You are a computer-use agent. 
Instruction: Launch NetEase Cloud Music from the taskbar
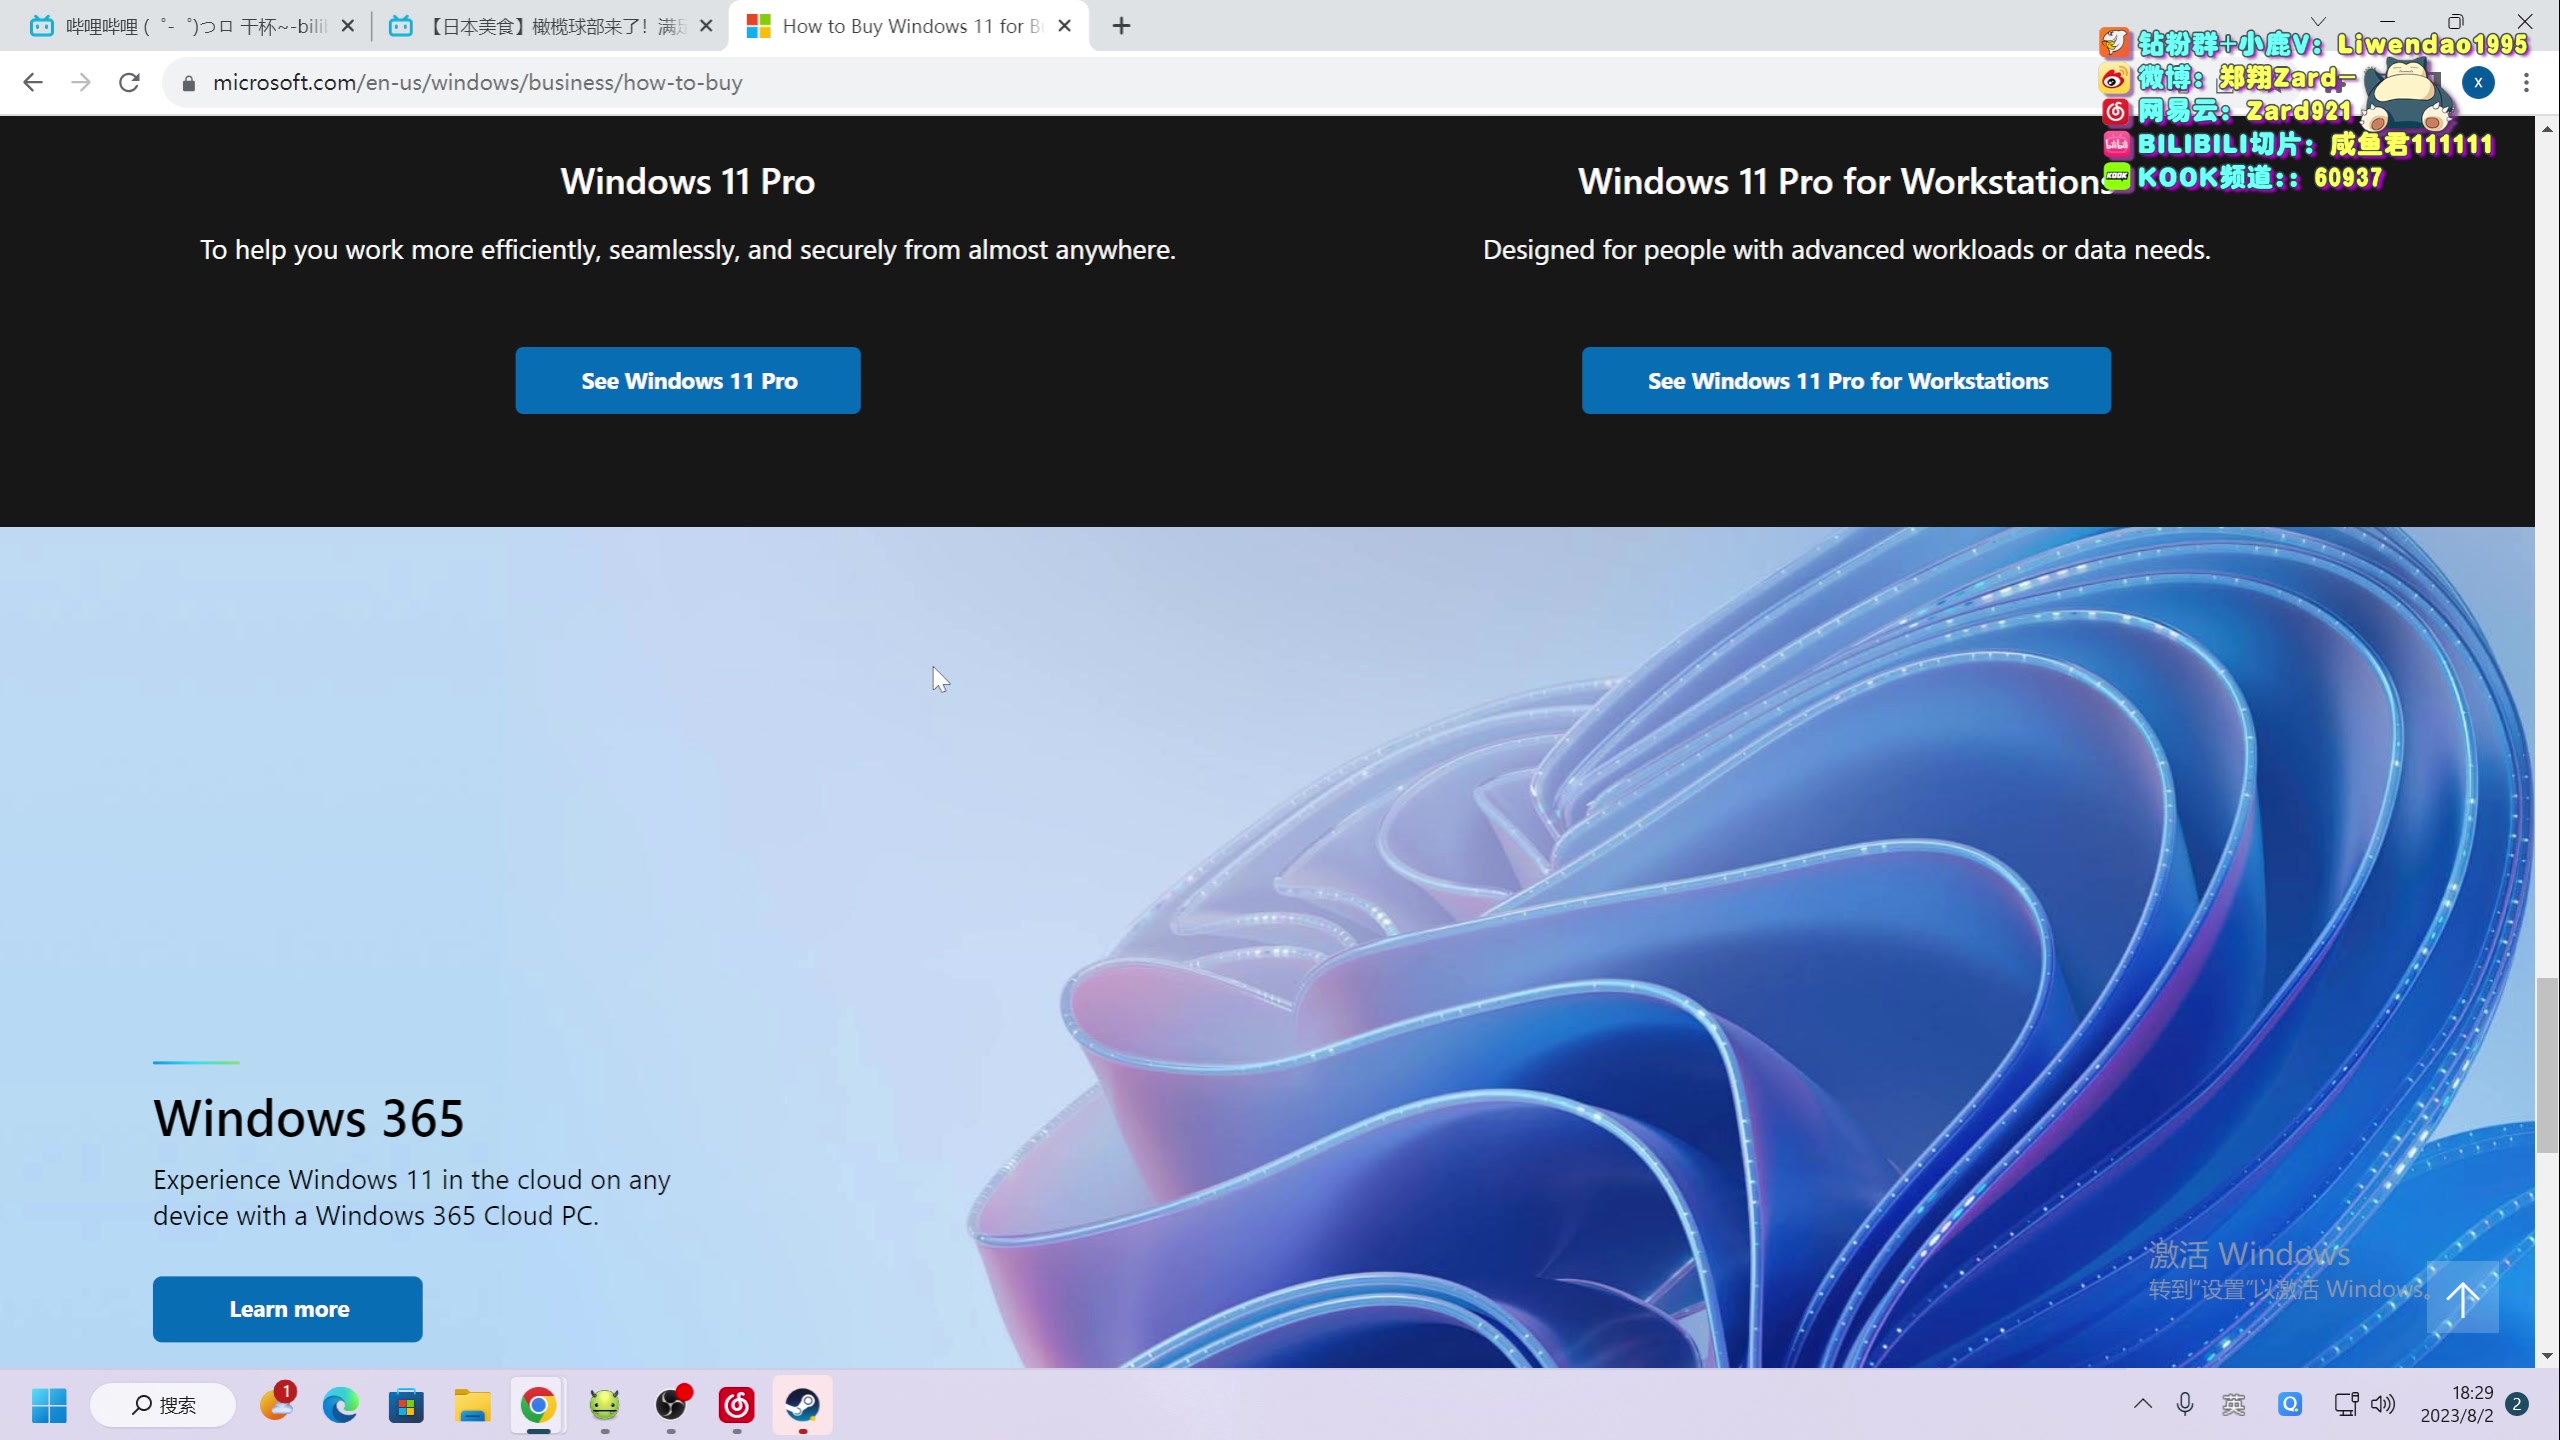[737, 1405]
